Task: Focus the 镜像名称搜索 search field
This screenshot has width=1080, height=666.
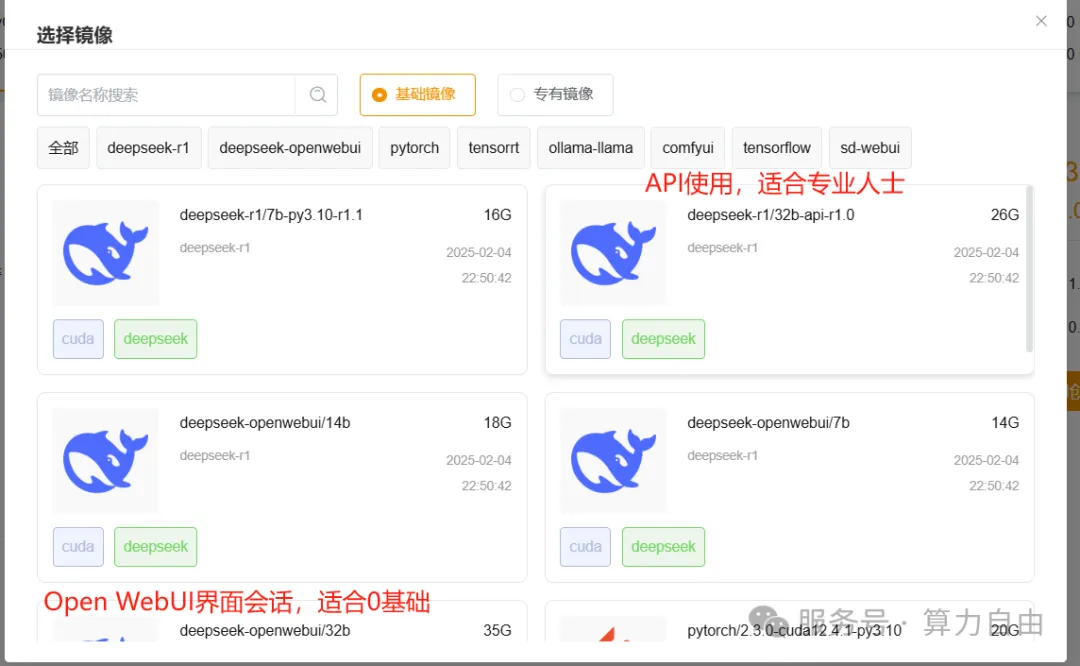Action: pos(166,94)
